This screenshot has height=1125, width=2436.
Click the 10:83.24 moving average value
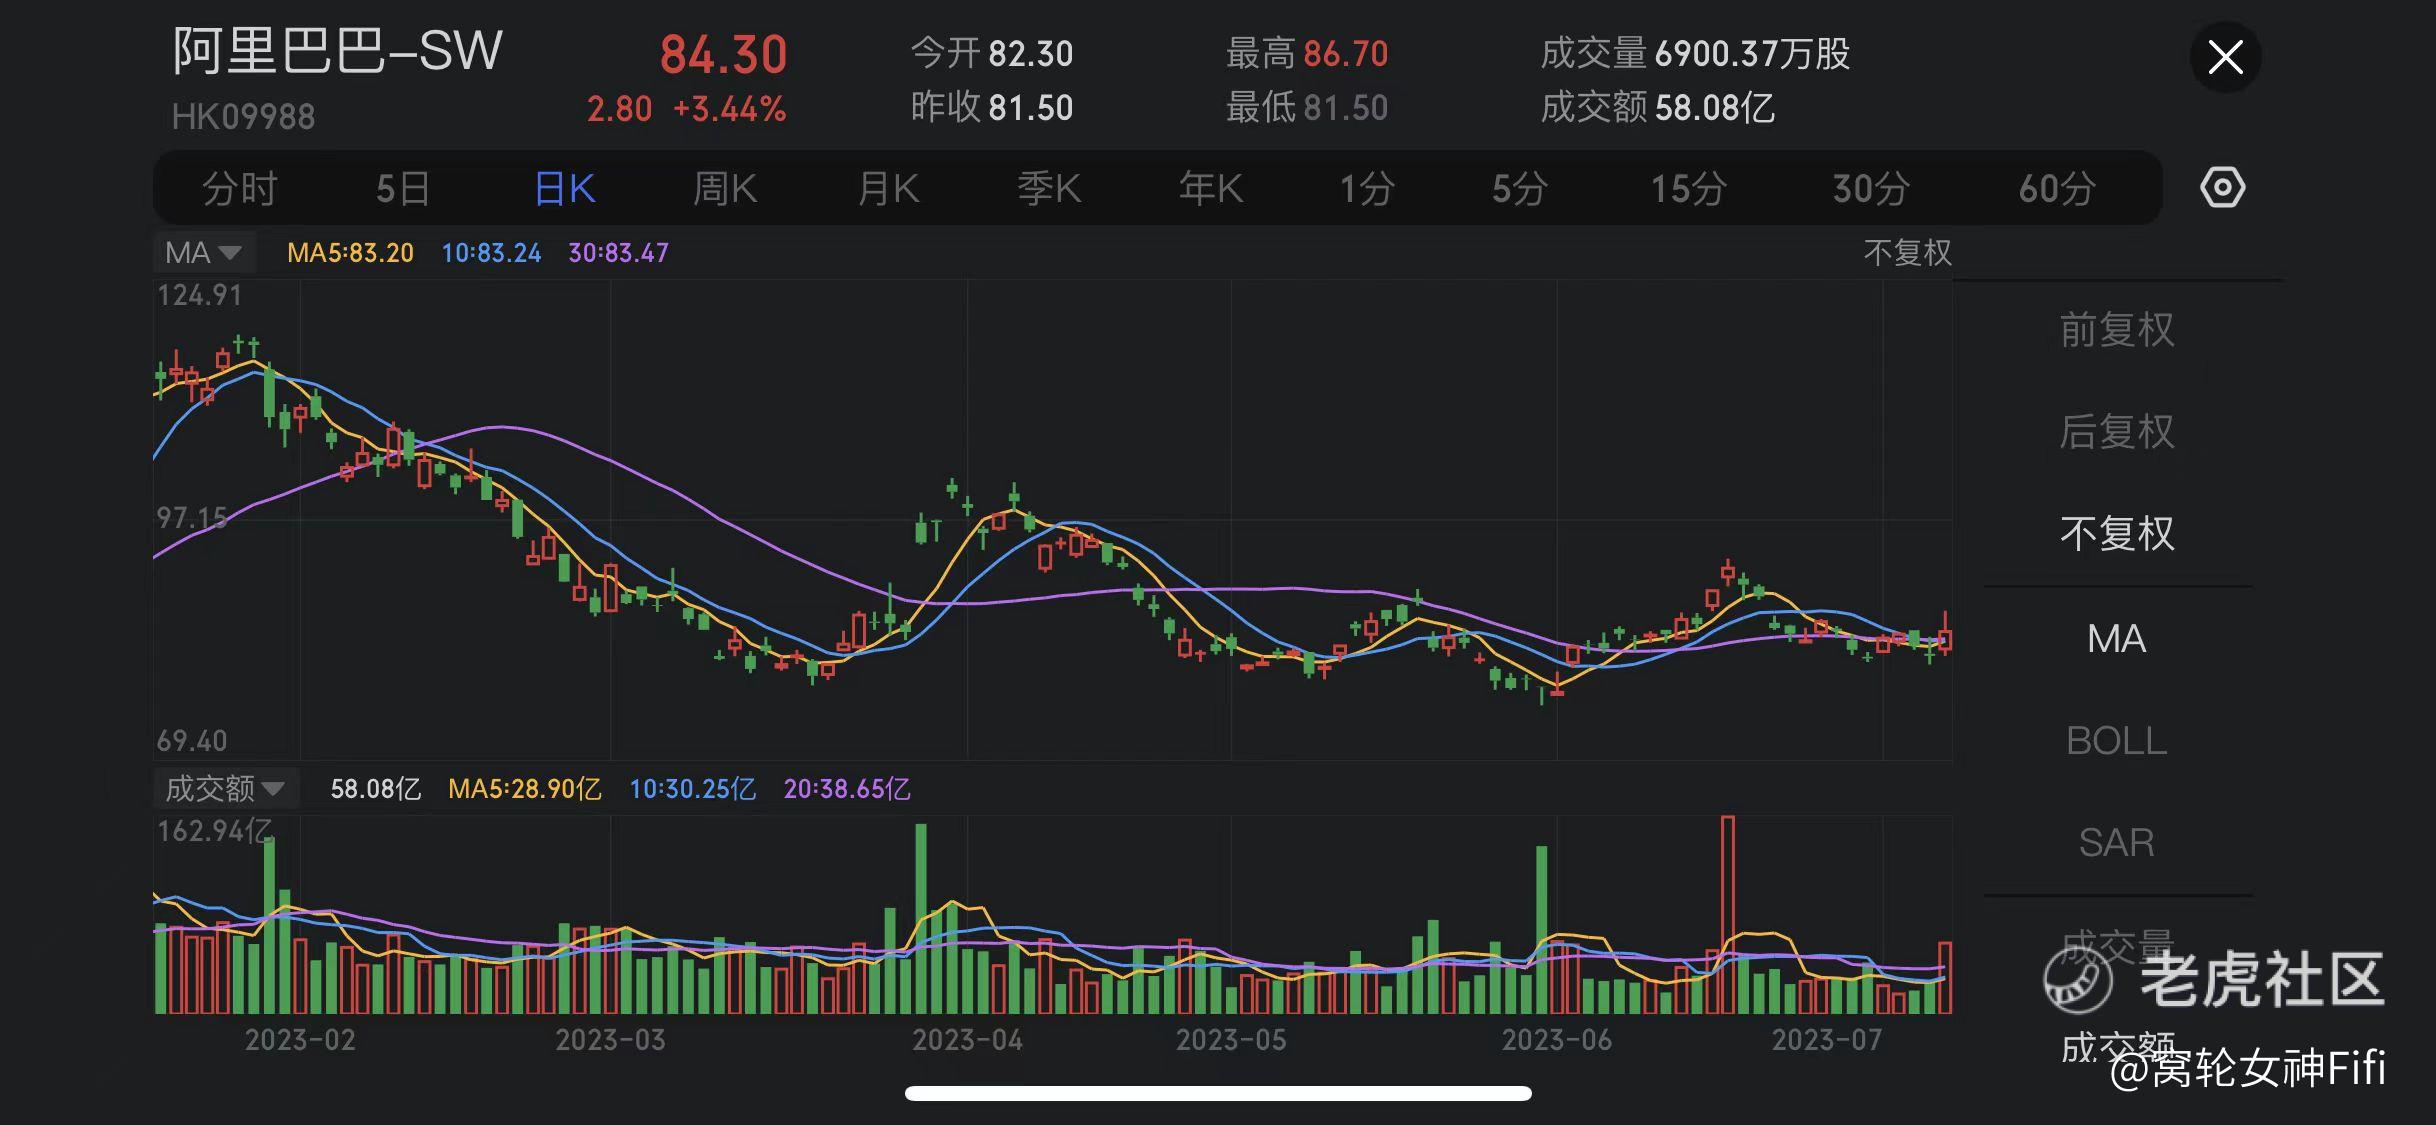[x=491, y=253]
